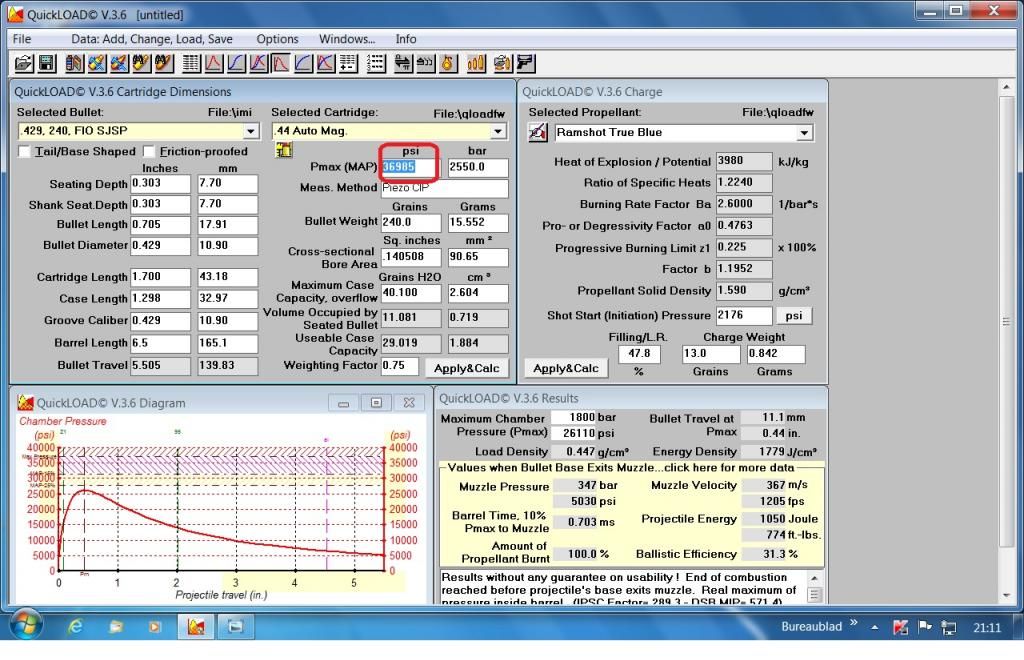This screenshot has height=660, width=1024.
Task: Click the Barrel Length inches input field
Action: [x=159, y=343]
